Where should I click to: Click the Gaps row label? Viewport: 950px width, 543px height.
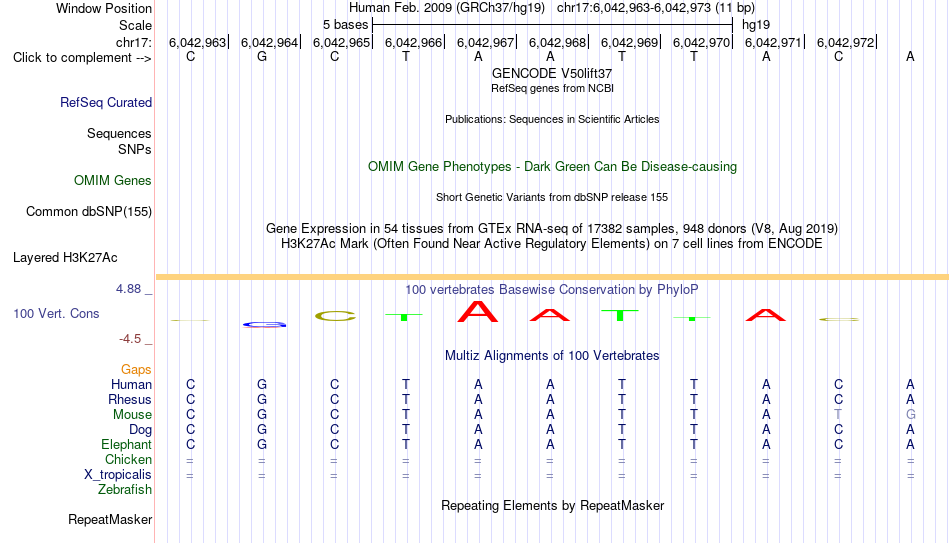[136, 370]
